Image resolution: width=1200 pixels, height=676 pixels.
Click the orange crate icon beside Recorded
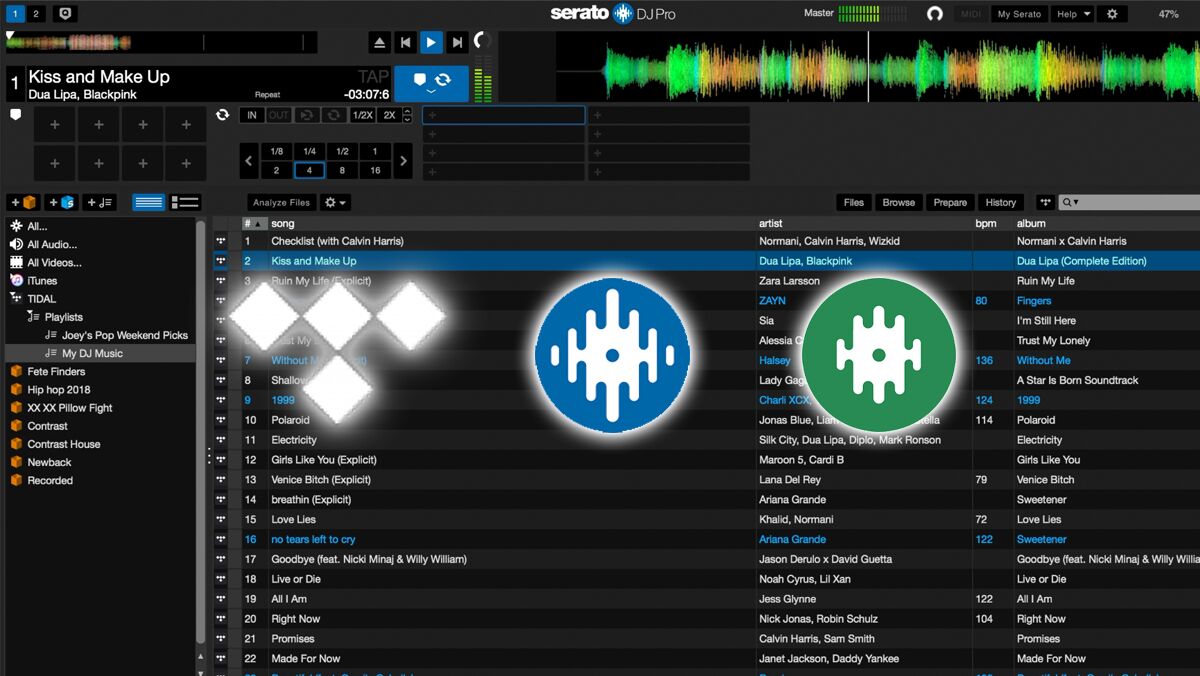(16, 480)
